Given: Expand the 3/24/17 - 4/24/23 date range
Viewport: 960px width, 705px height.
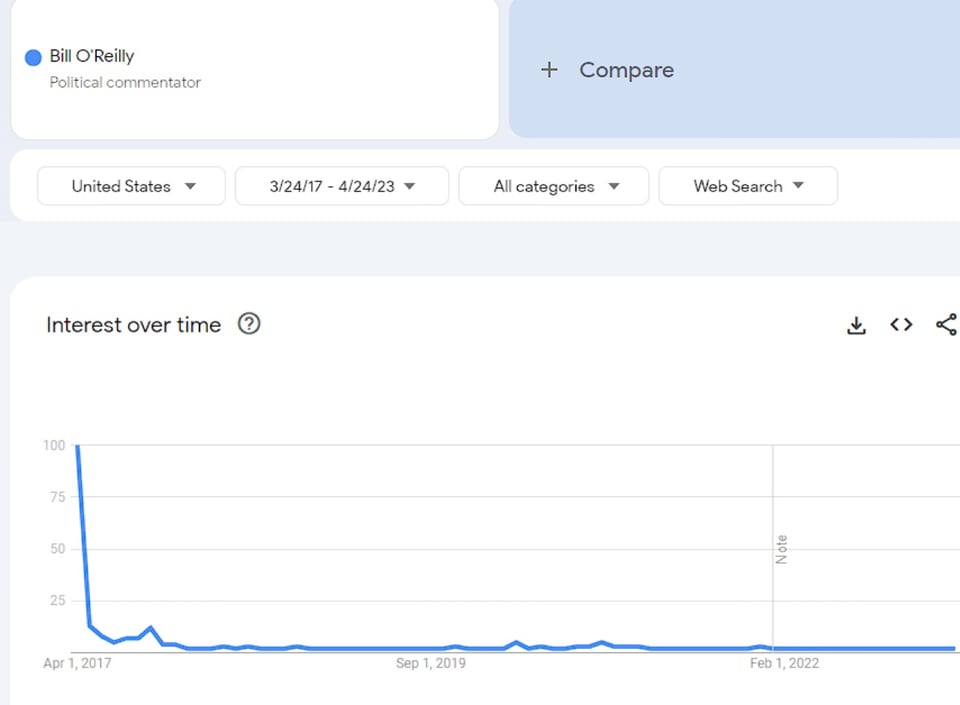Looking at the screenshot, I should pos(342,186).
